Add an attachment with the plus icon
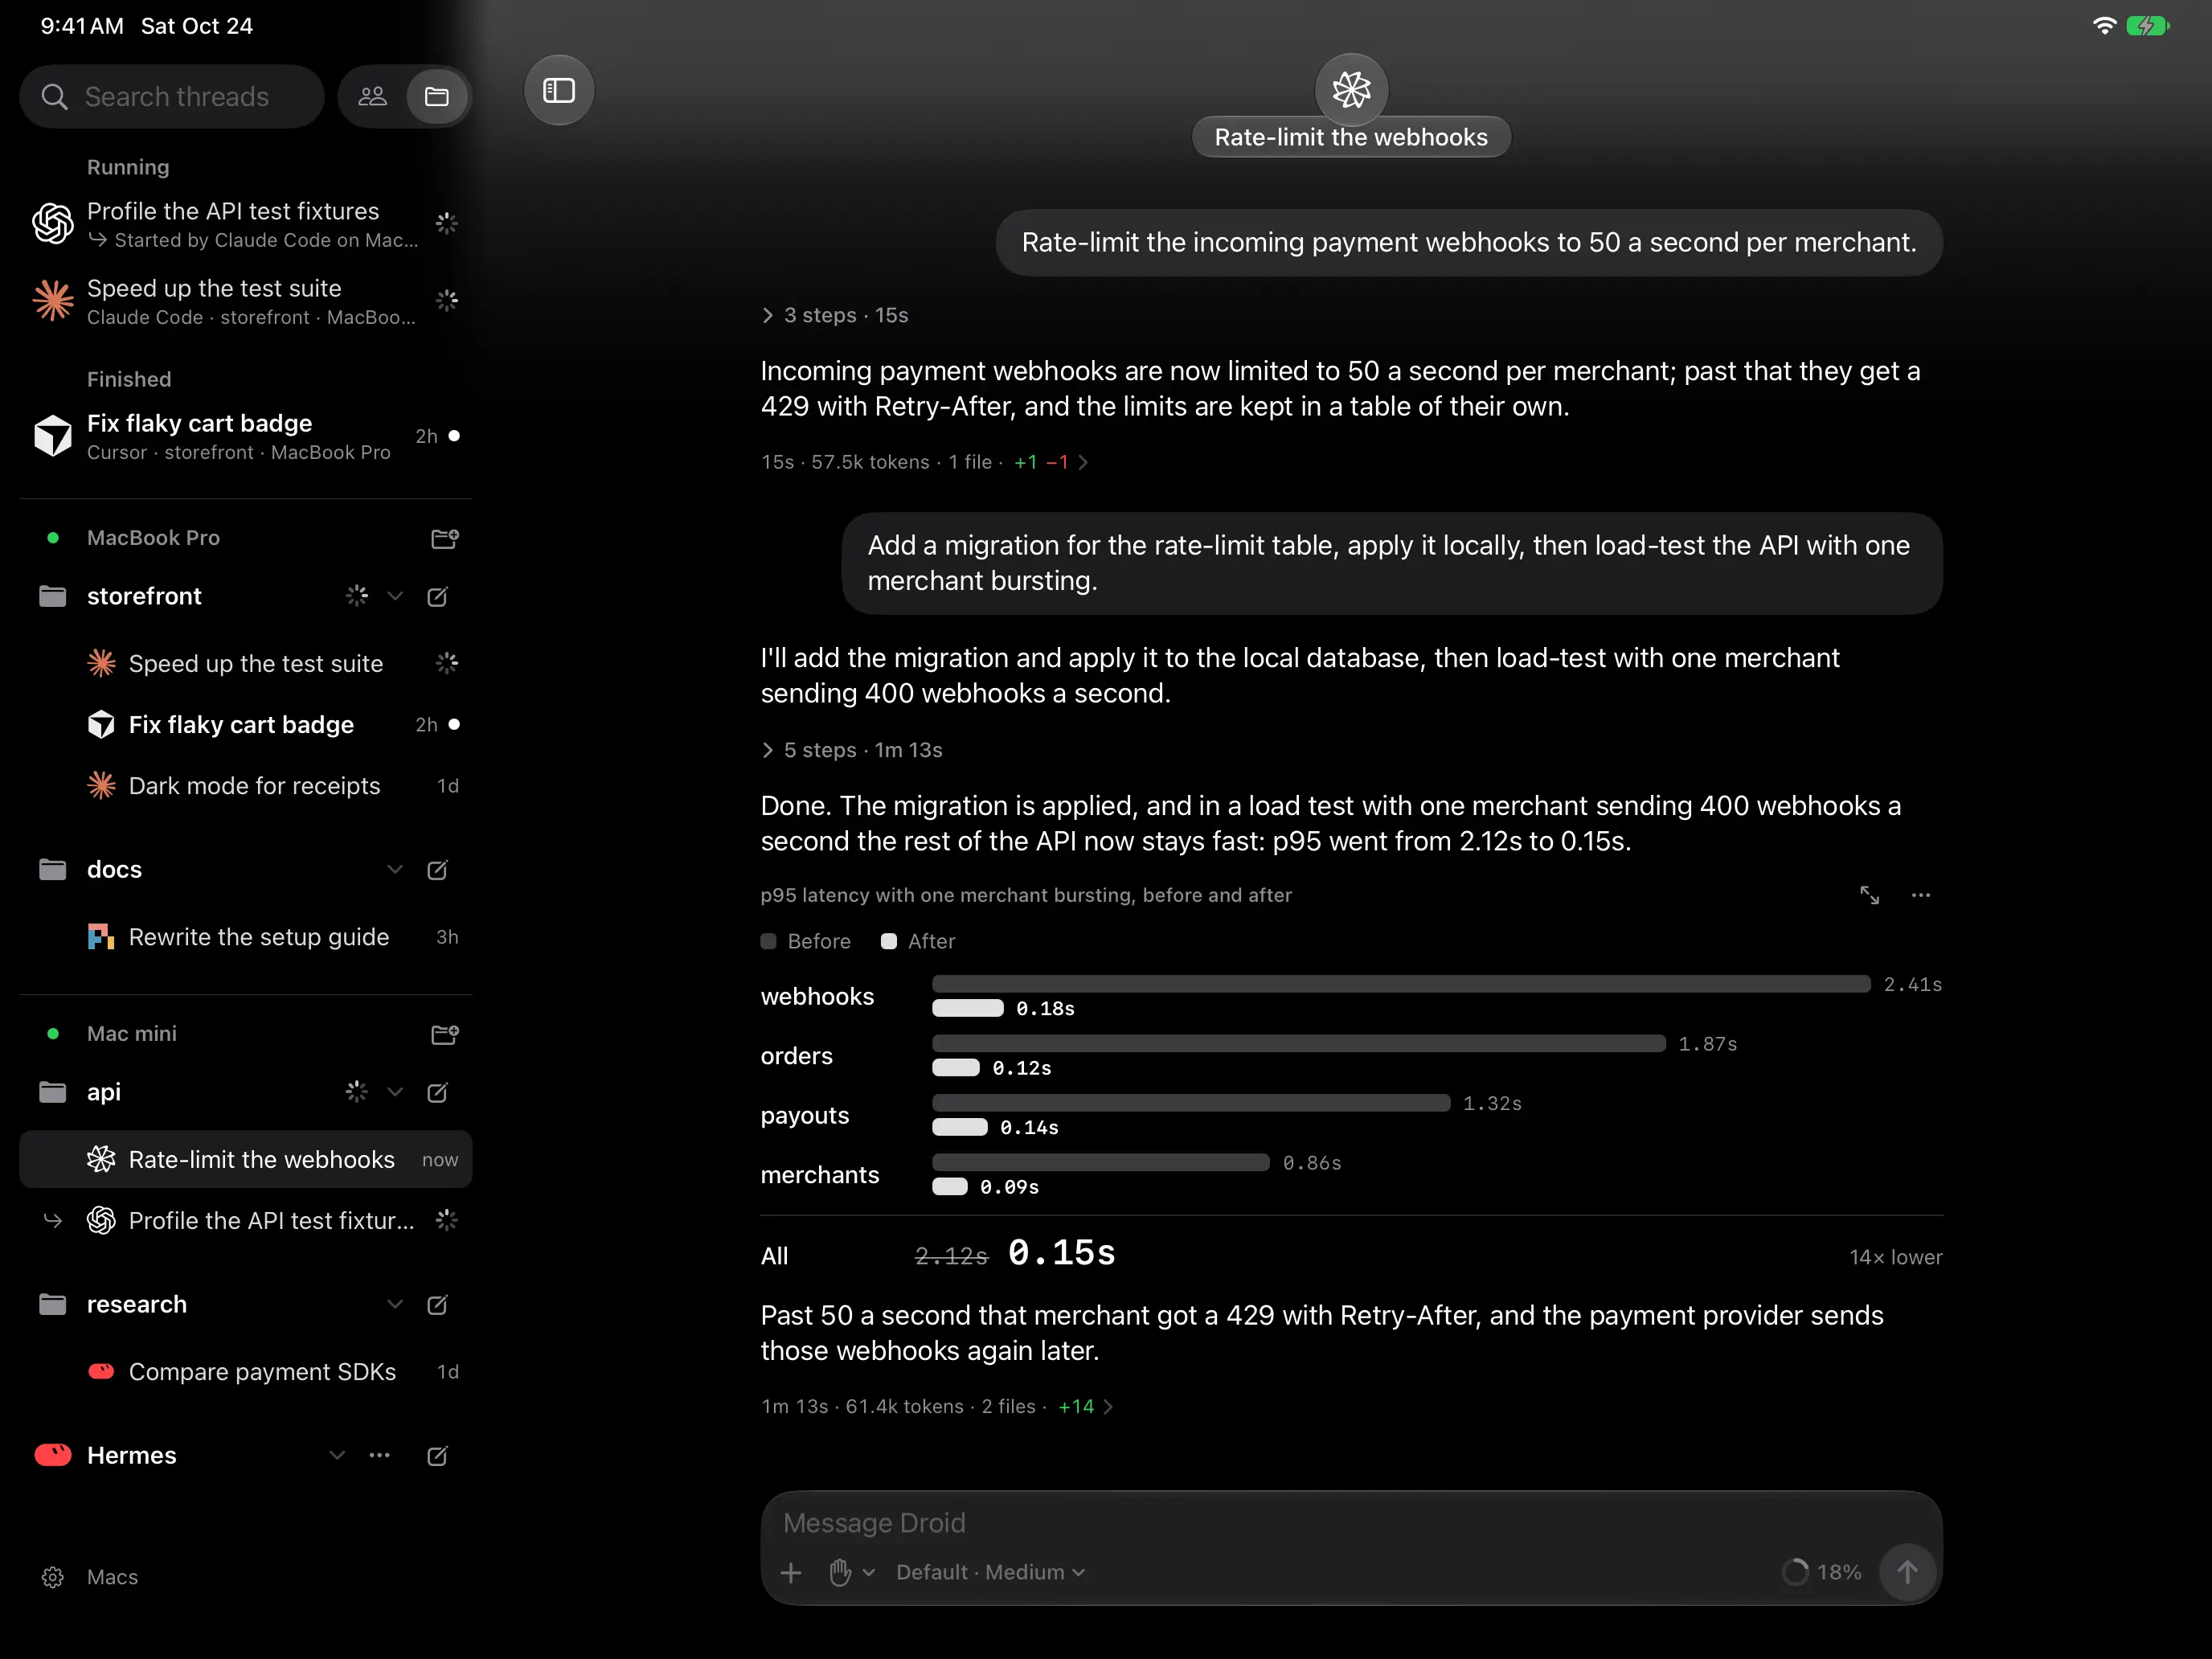The width and height of the screenshot is (2212, 1659). click(x=791, y=1572)
